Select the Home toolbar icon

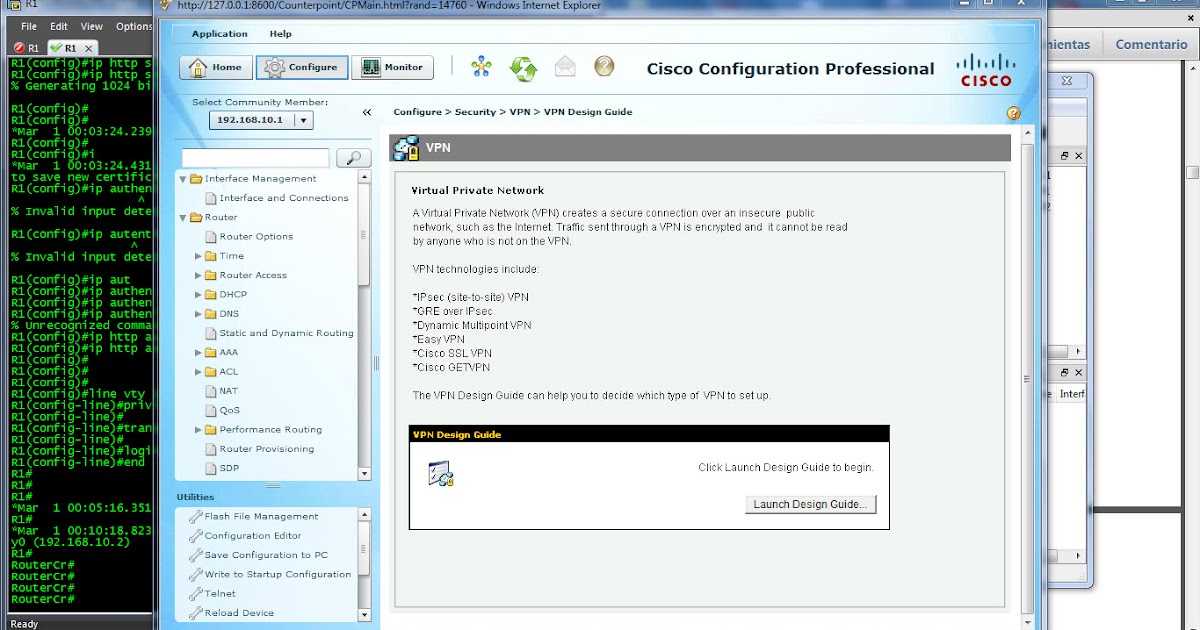(214, 67)
